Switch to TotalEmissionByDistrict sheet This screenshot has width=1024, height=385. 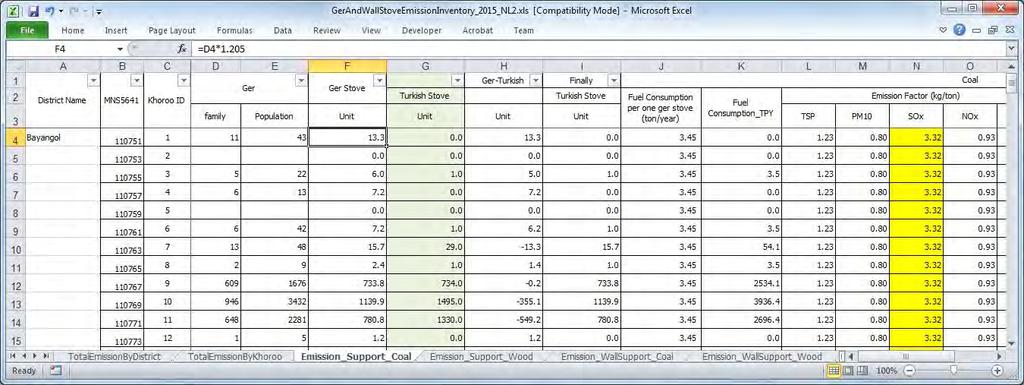(x=114, y=356)
